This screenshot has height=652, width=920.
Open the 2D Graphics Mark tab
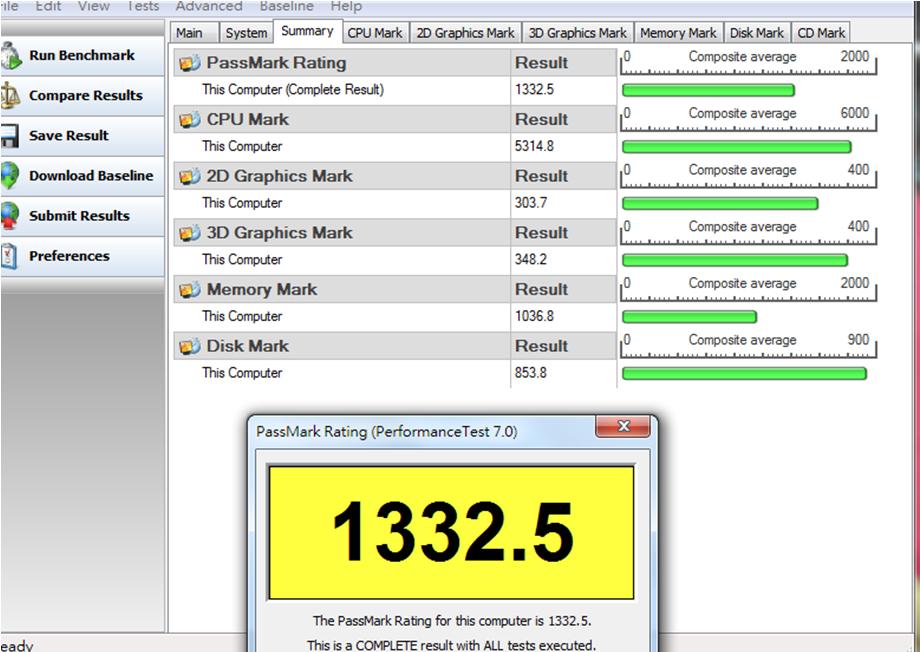point(466,33)
